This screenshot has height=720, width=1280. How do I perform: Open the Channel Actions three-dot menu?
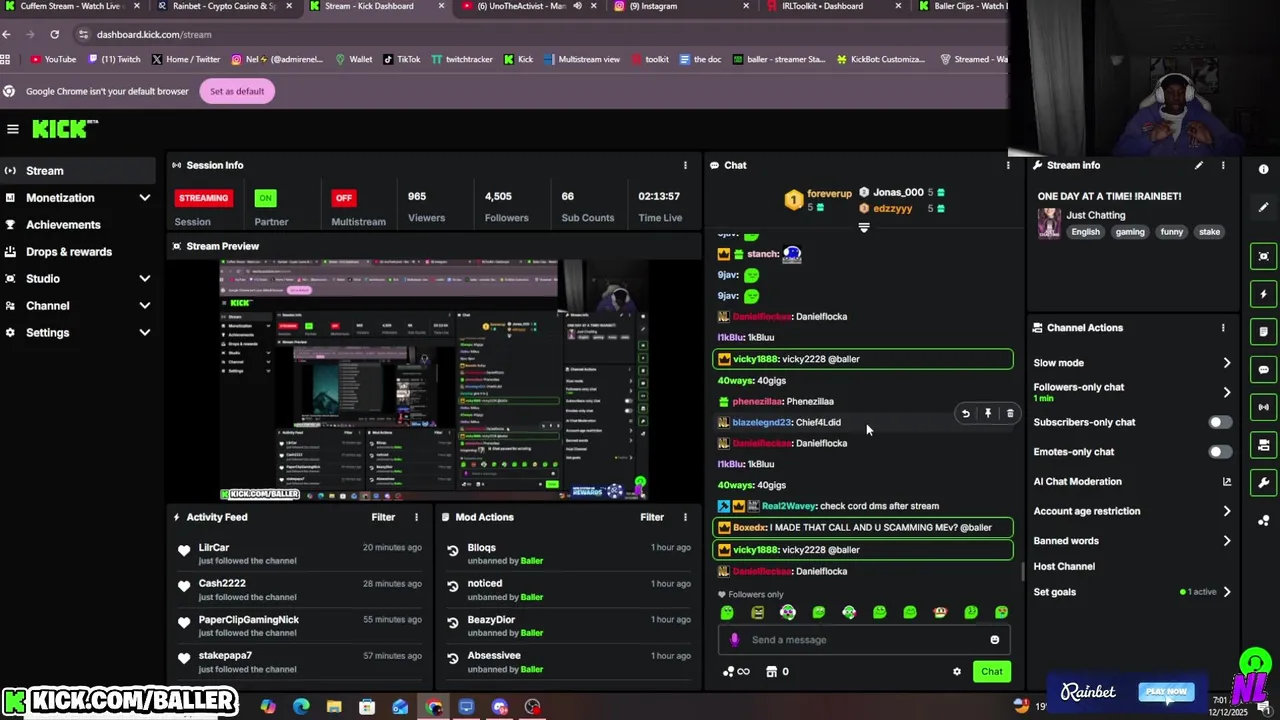click(x=1222, y=328)
